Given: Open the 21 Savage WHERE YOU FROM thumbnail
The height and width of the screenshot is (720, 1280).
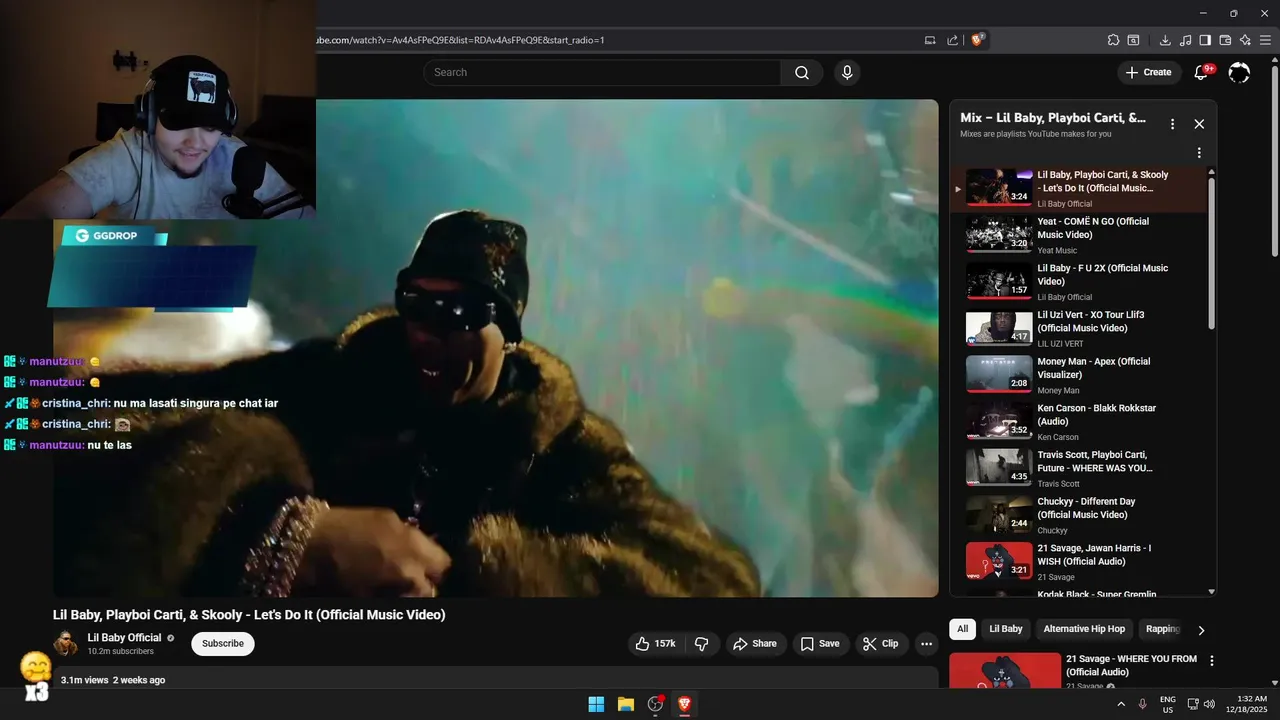Looking at the screenshot, I should [x=1005, y=671].
